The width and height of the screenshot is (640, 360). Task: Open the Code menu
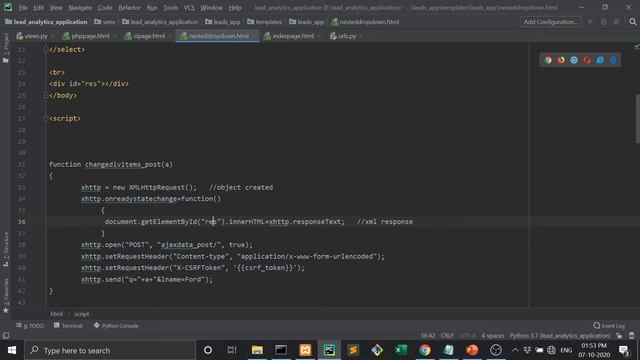pyautogui.click(x=104, y=8)
